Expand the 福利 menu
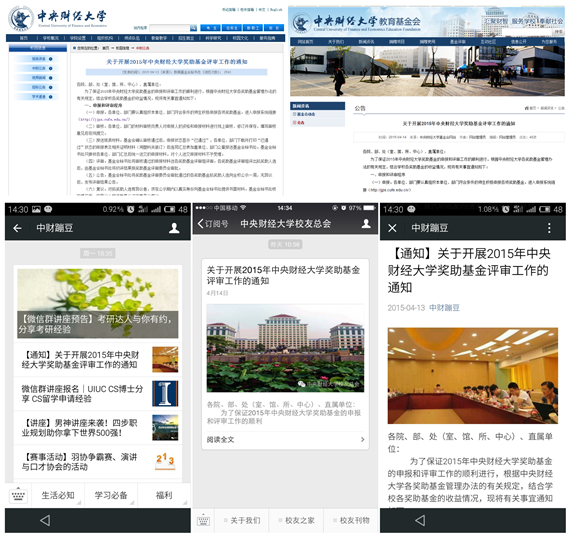 coord(164,495)
